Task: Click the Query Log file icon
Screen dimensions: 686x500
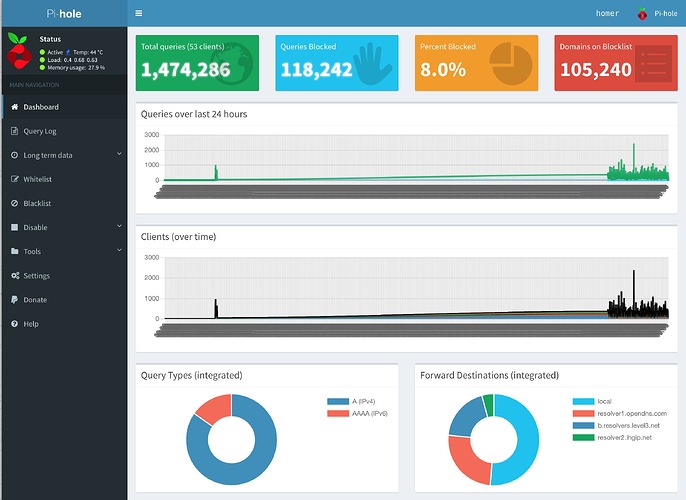Action: click(x=14, y=131)
